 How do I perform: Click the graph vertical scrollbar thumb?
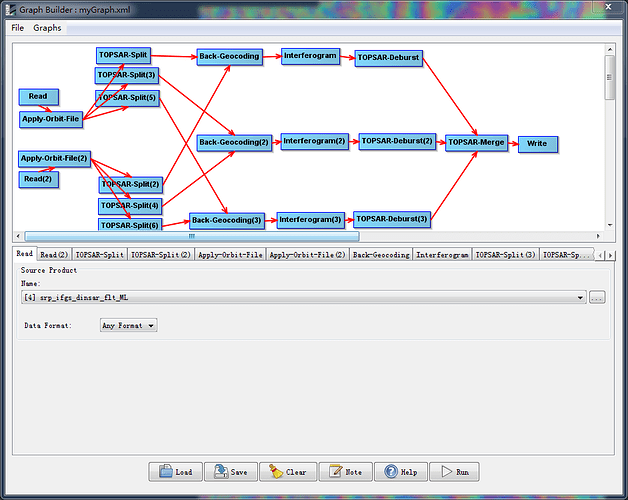[610, 77]
